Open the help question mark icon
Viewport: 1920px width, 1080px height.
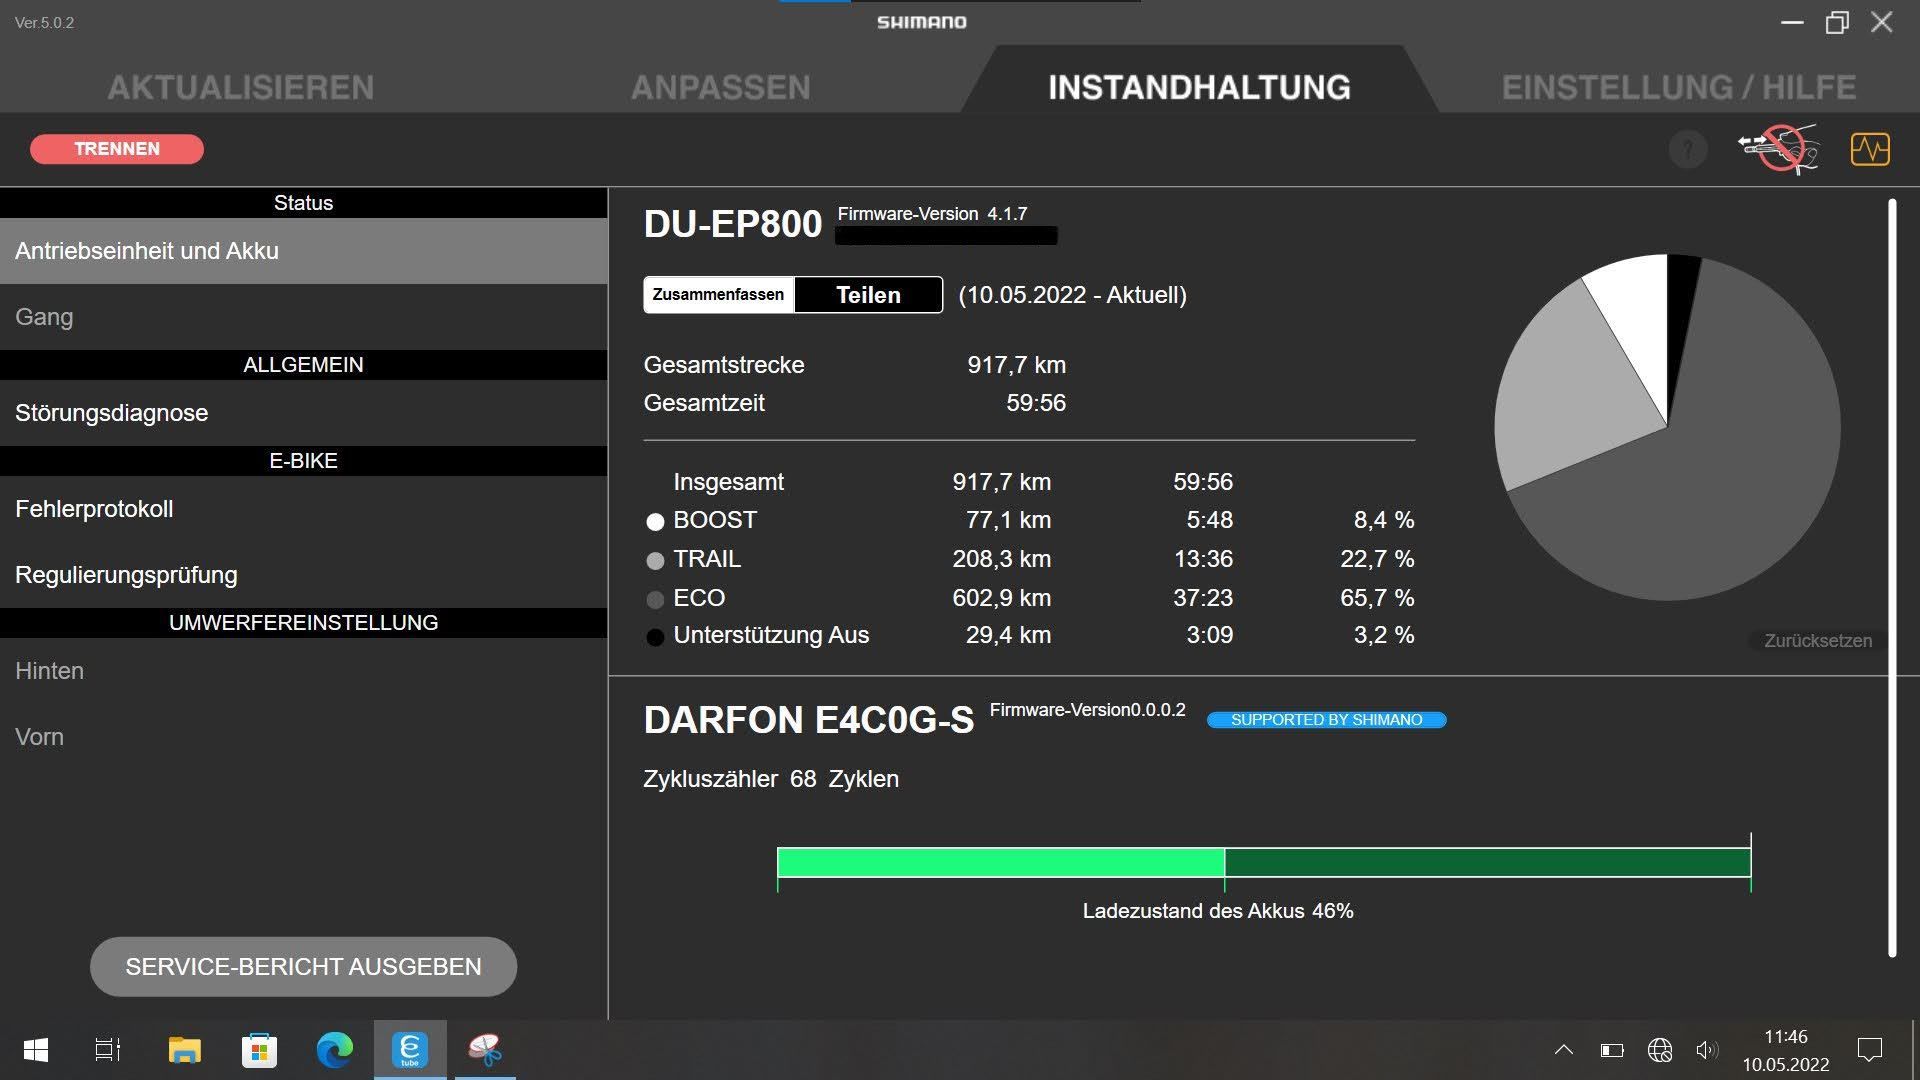tap(1688, 150)
